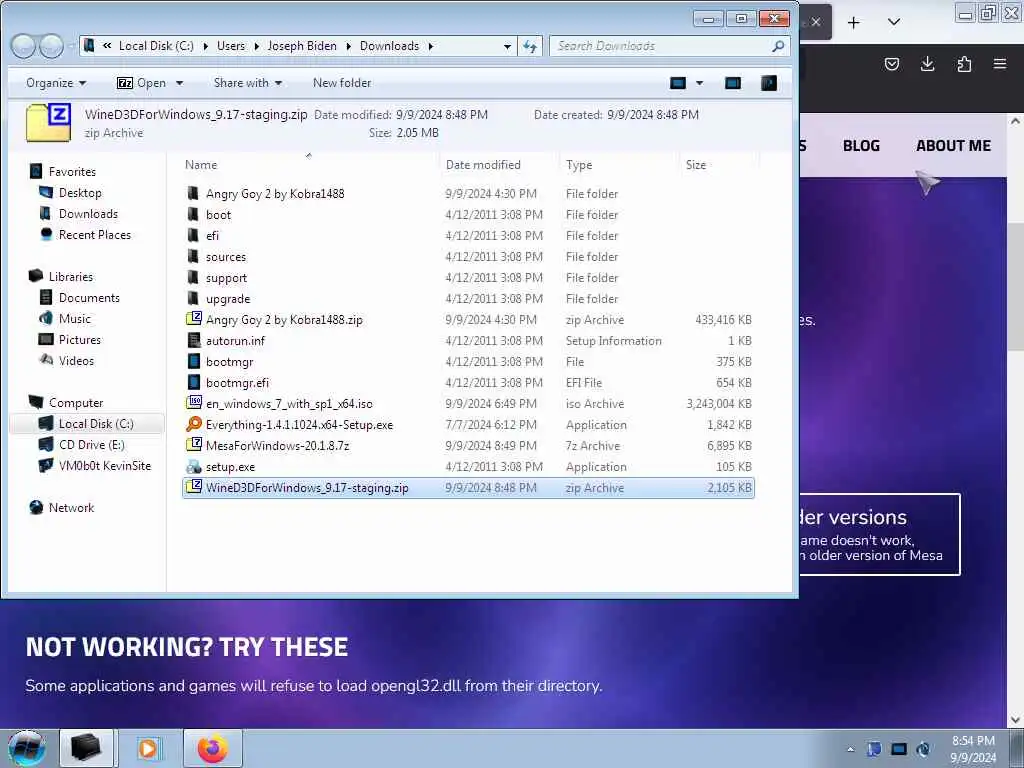
Task: Click Firefox save to Pocket icon
Action: point(891,64)
